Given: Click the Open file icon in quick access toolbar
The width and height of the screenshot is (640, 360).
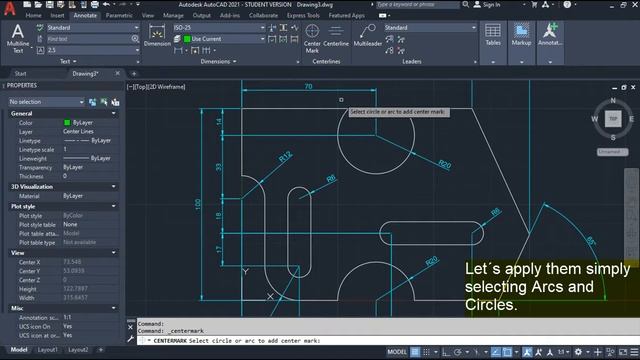Looking at the screenshot, I should [x=38, y=4].
